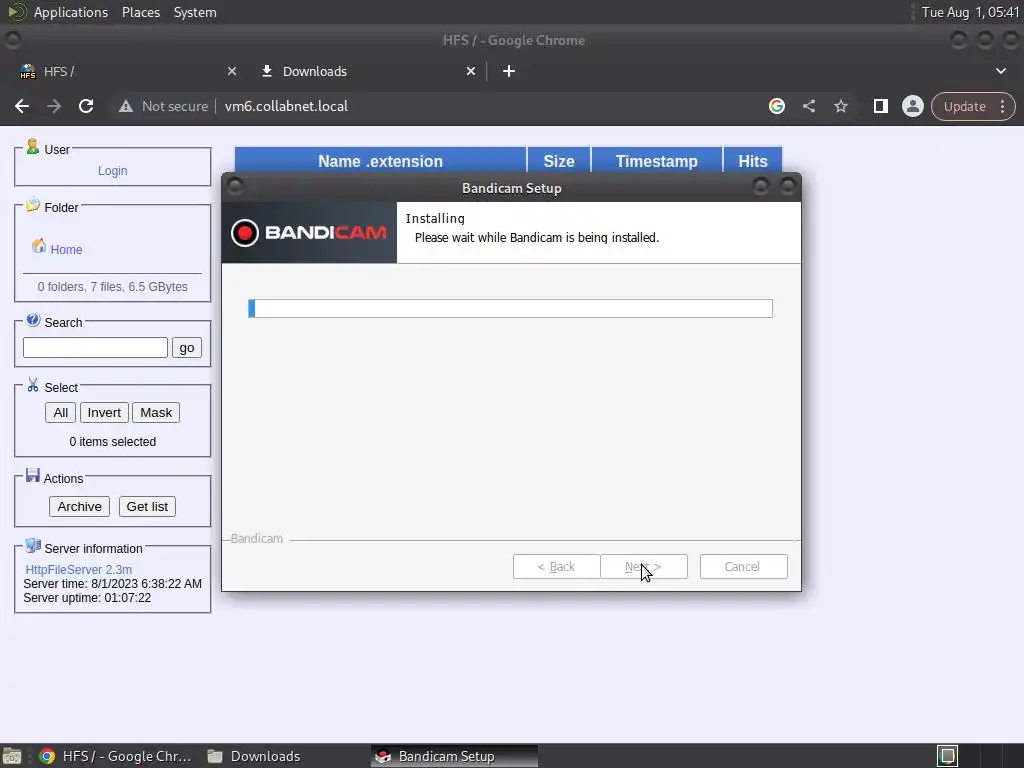Click the Back button in Bandicam Setup
The width and height of the screenshot is (1024, 768).
(556, 567)
